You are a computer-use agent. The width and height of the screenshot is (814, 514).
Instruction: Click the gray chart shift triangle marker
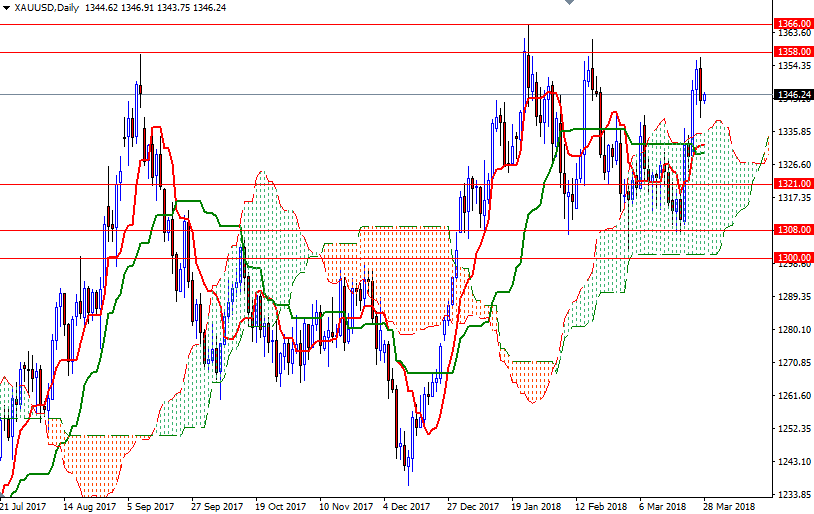pos(569,2)
